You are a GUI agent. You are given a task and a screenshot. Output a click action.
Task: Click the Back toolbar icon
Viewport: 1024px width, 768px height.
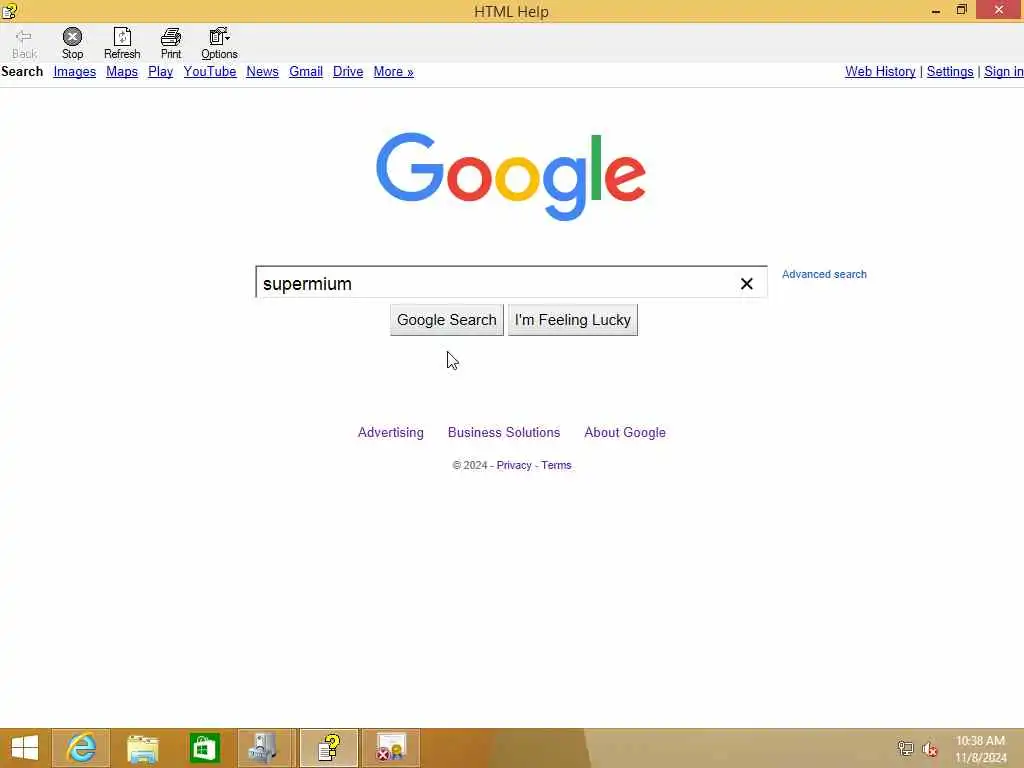point(24,43)
